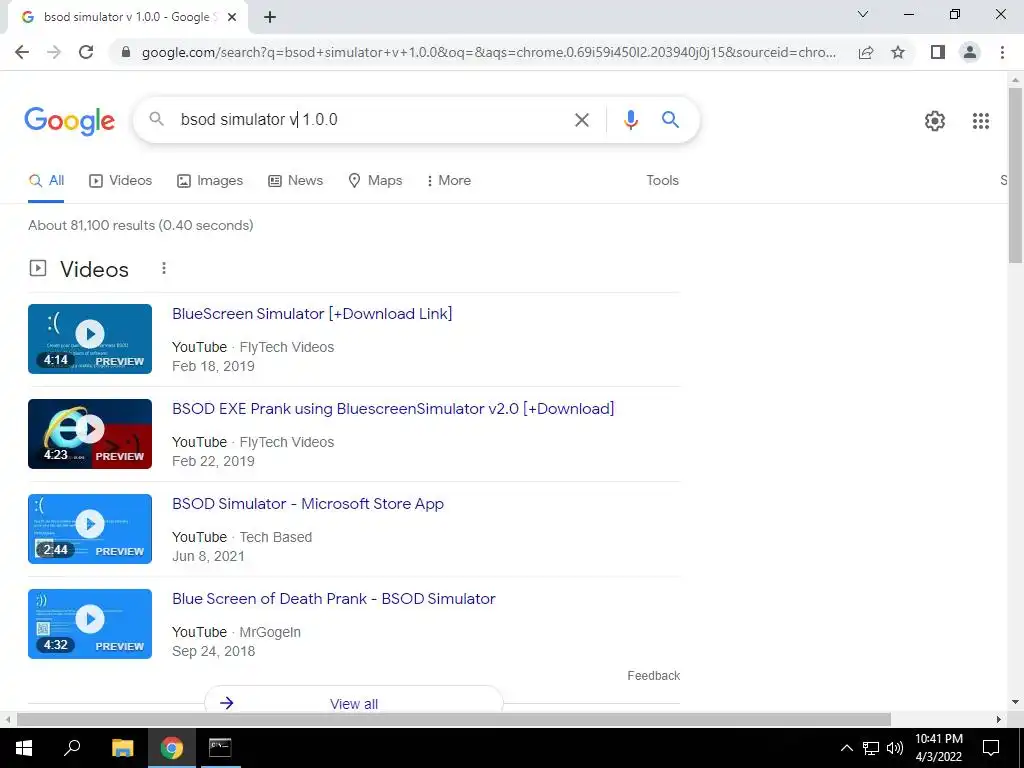Switch to News results tab
The image size is (1024, 768).
click(x=295, y=181)
